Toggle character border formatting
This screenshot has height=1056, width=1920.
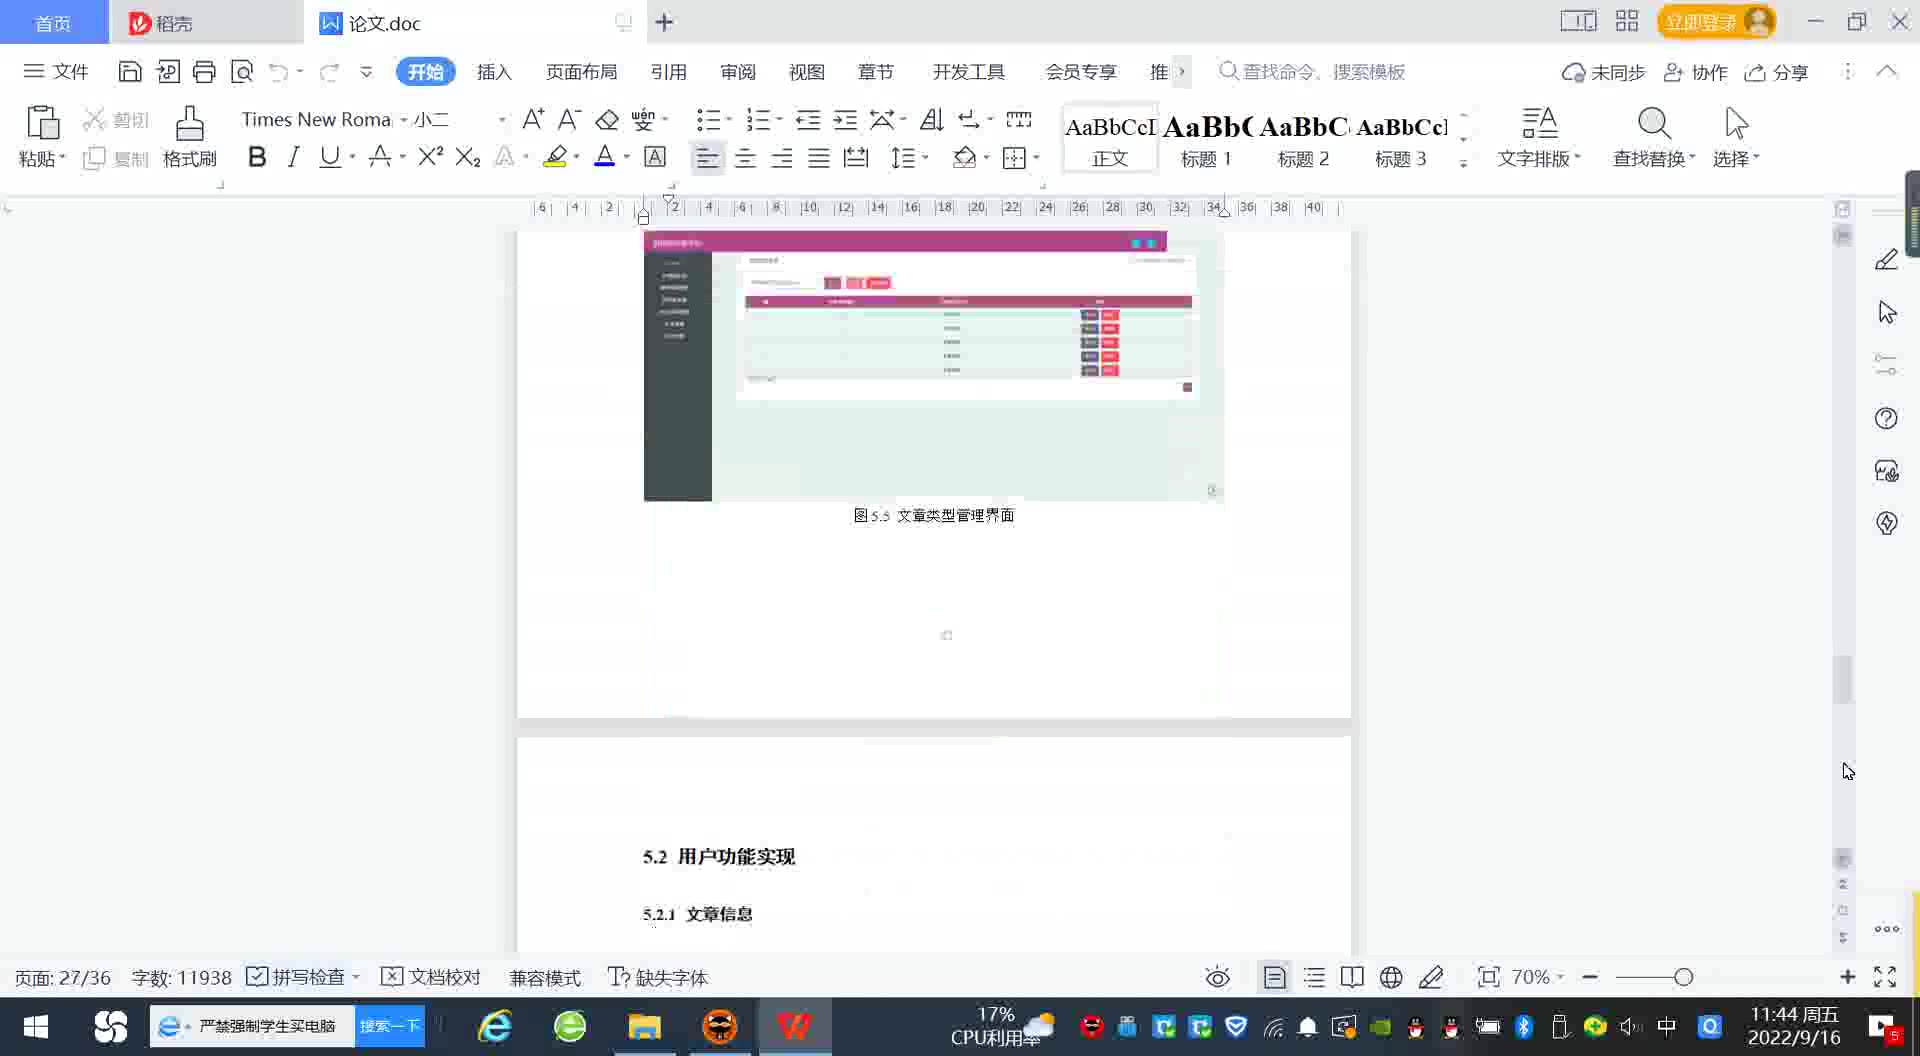click(655, 157)
